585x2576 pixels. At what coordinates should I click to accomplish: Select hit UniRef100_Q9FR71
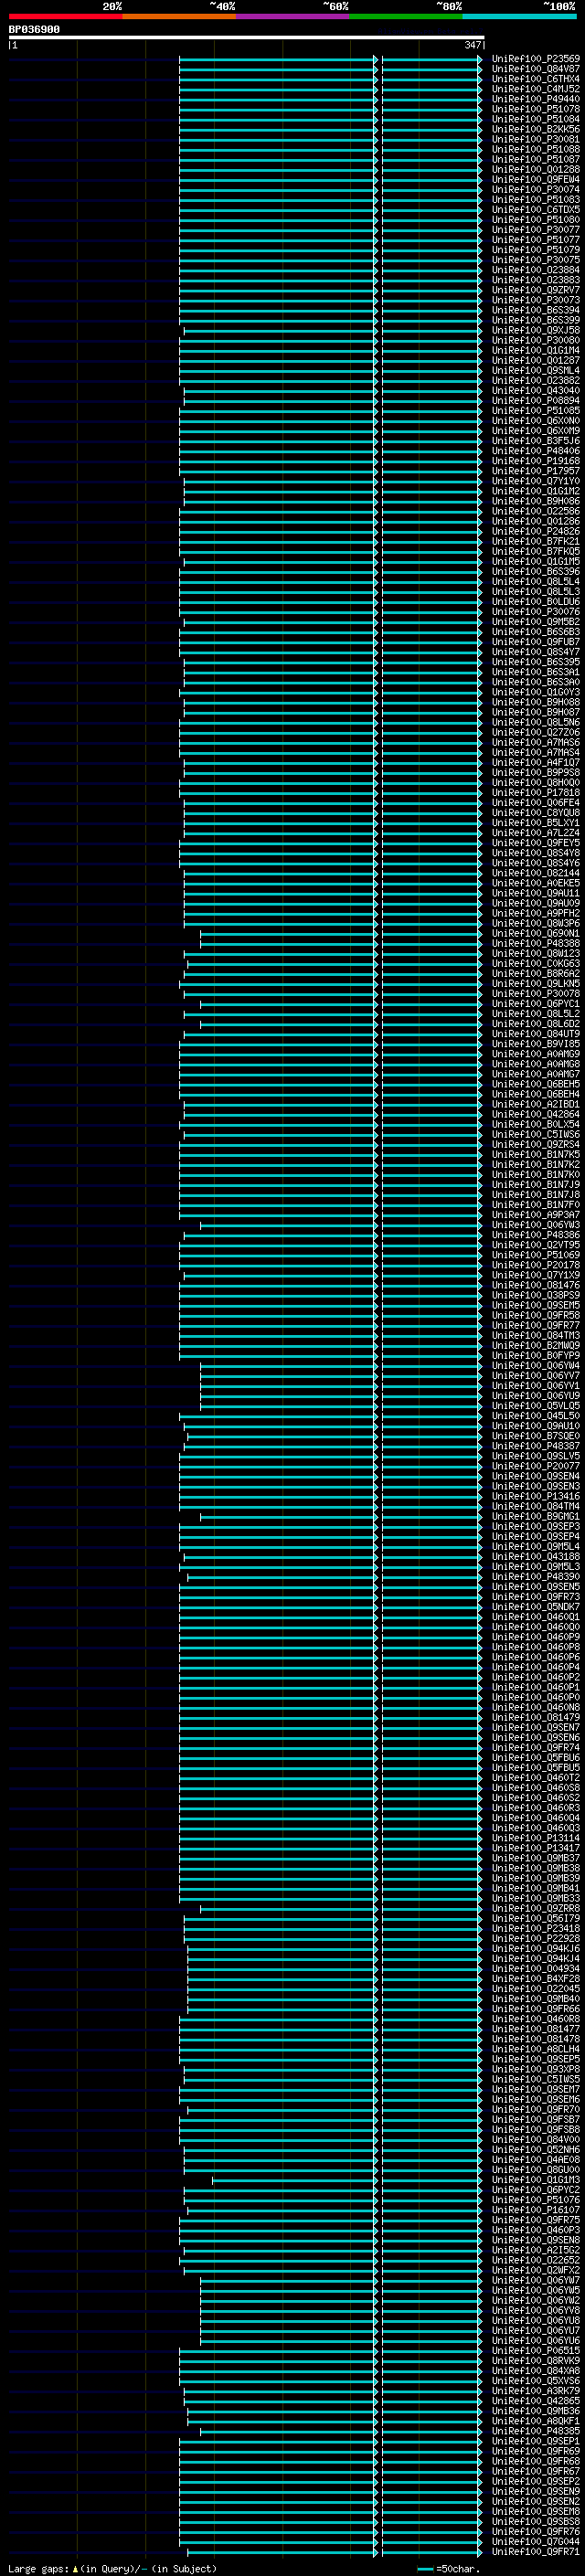point(536,2552)
